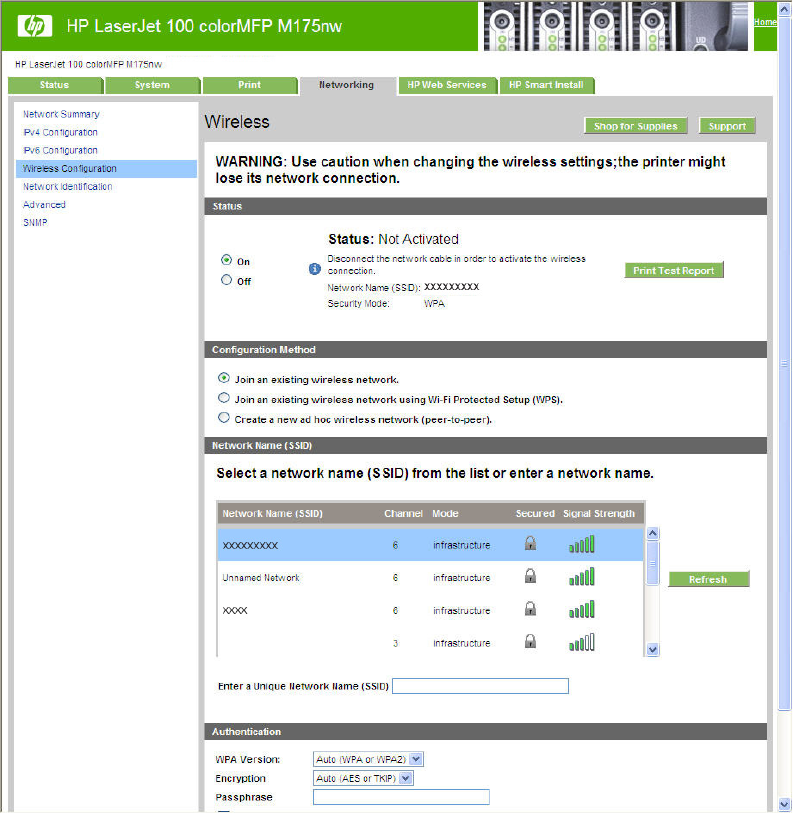793x813 pixels.
Task: Open IPv6 Configuration in the sidebar
Action: 60,150
